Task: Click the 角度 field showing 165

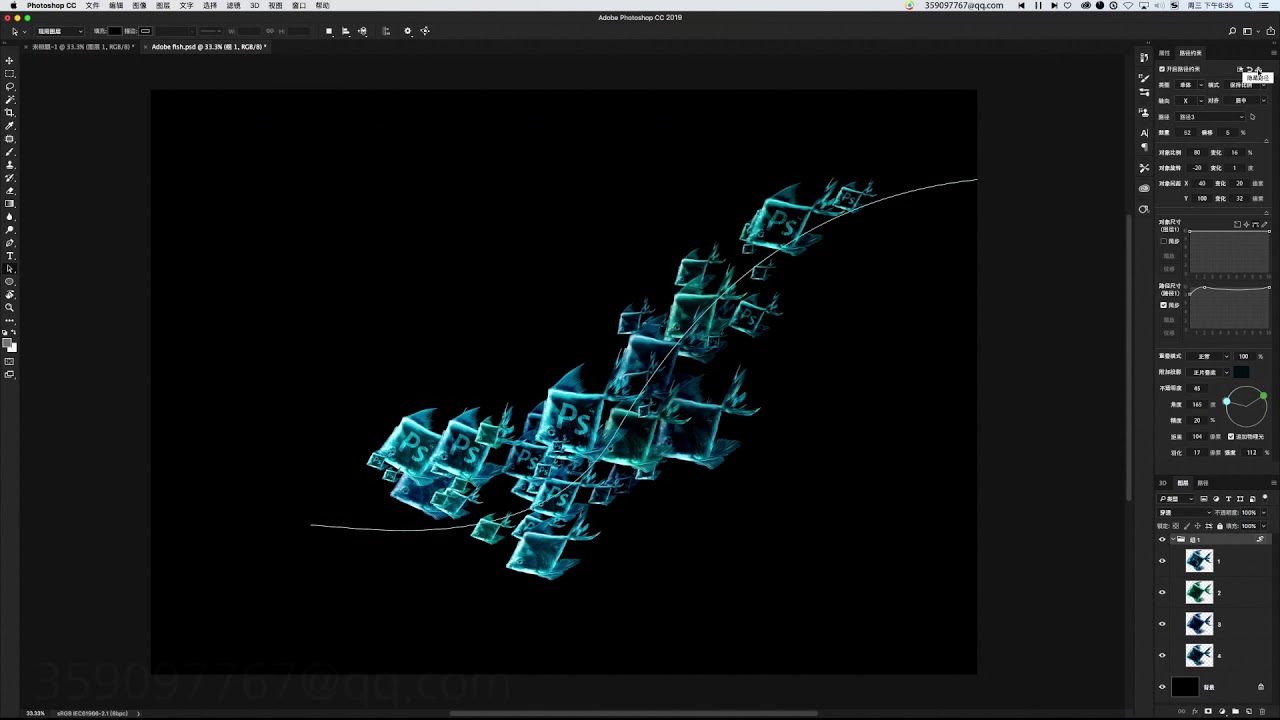Action: (x=1197, y=405)
